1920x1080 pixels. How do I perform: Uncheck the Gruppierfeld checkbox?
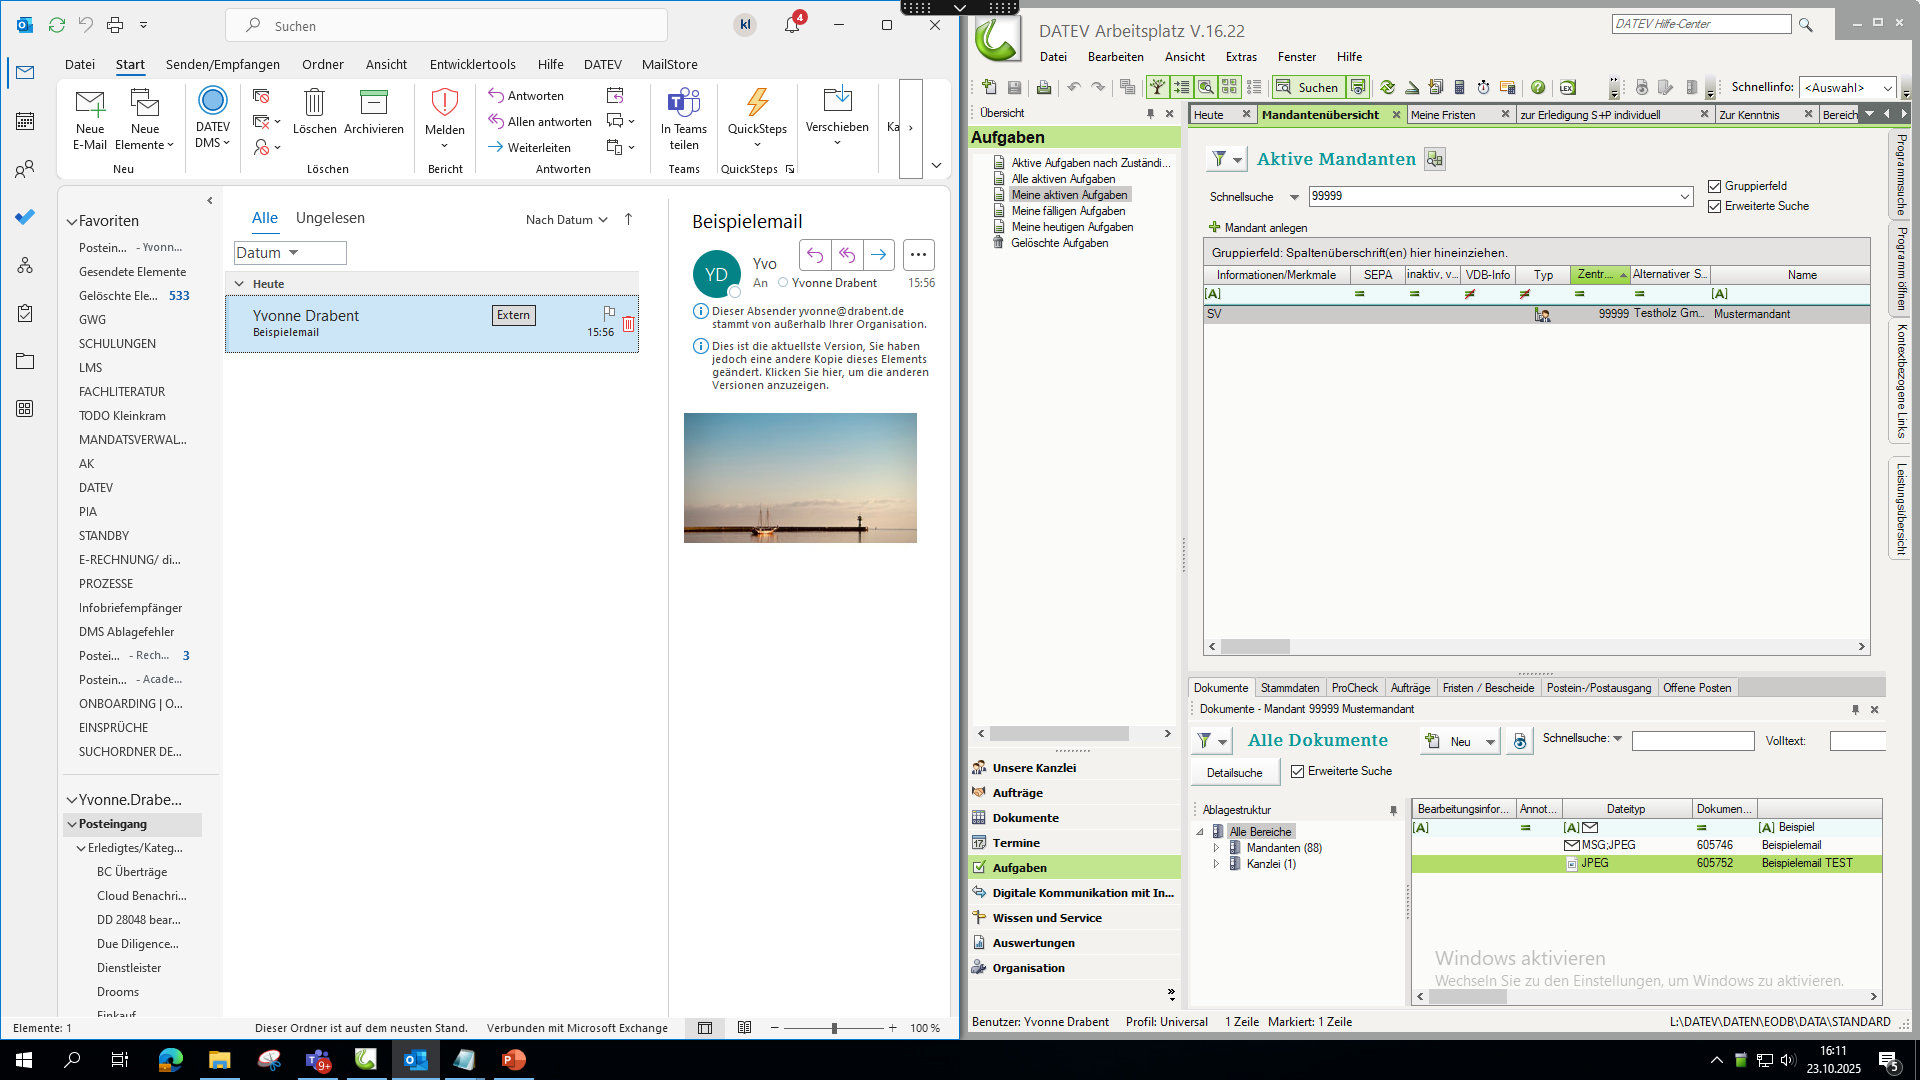pyautogui.click(x=1715, y=186)
